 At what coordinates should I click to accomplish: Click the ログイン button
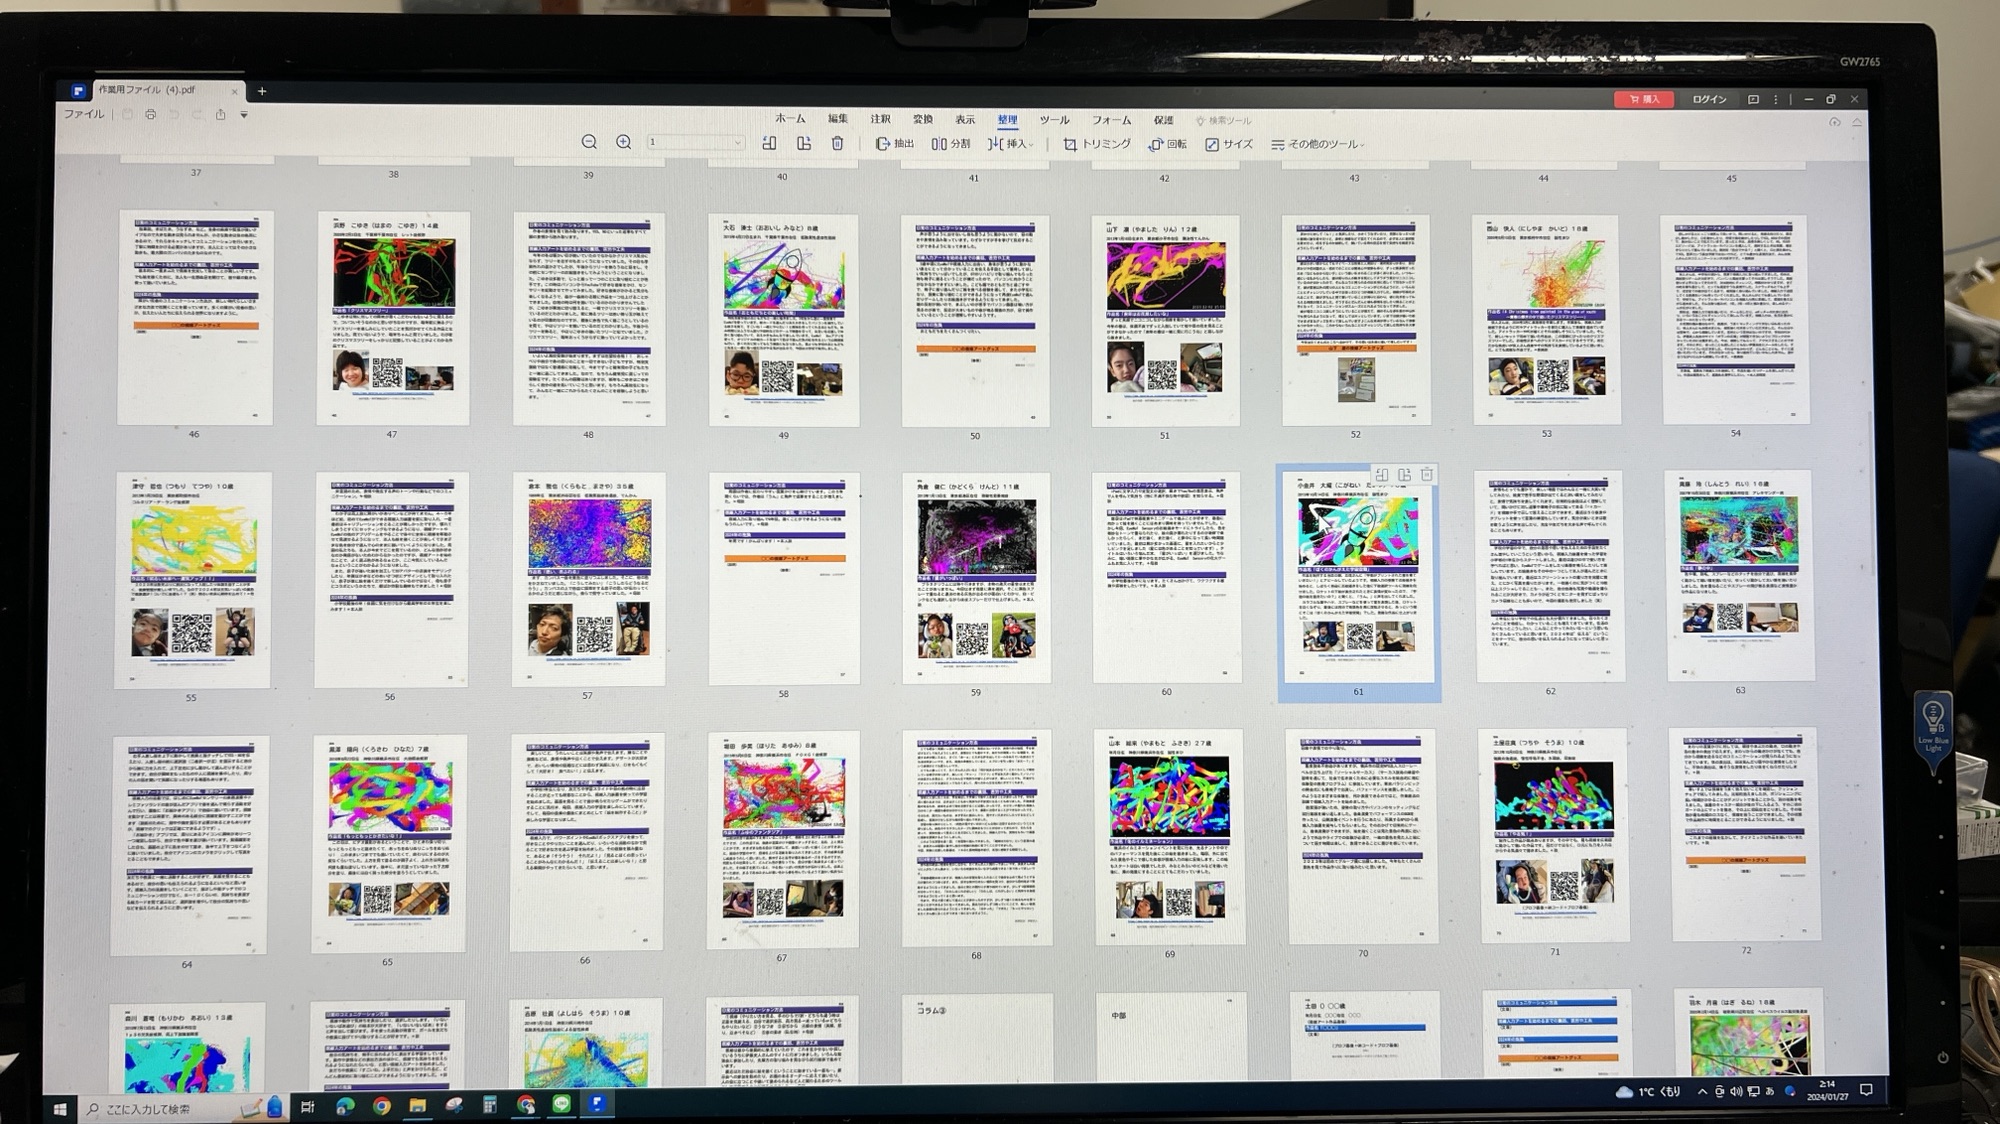point(1709,99)
